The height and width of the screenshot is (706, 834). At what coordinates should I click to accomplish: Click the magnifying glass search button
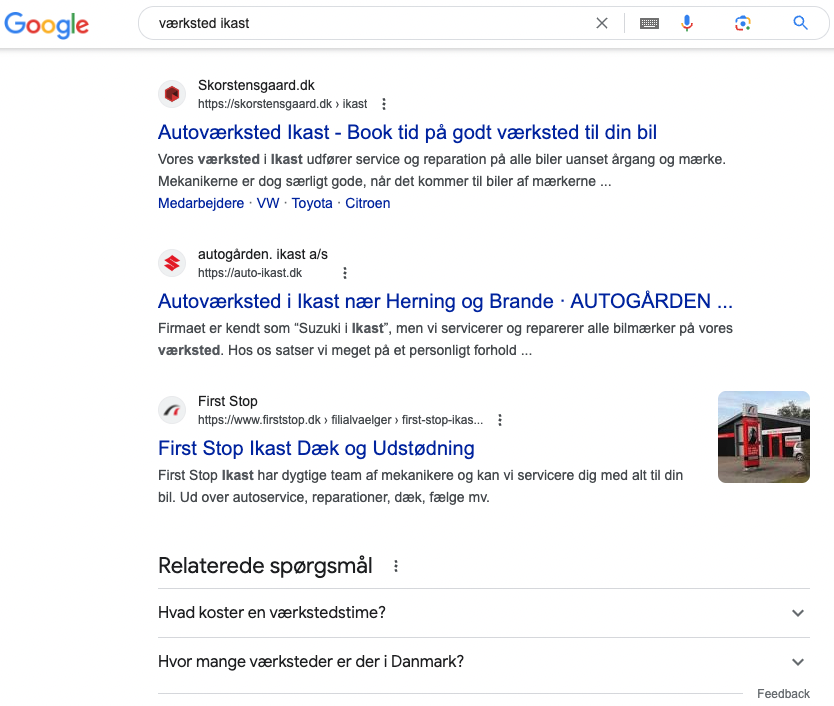(800, 23)
